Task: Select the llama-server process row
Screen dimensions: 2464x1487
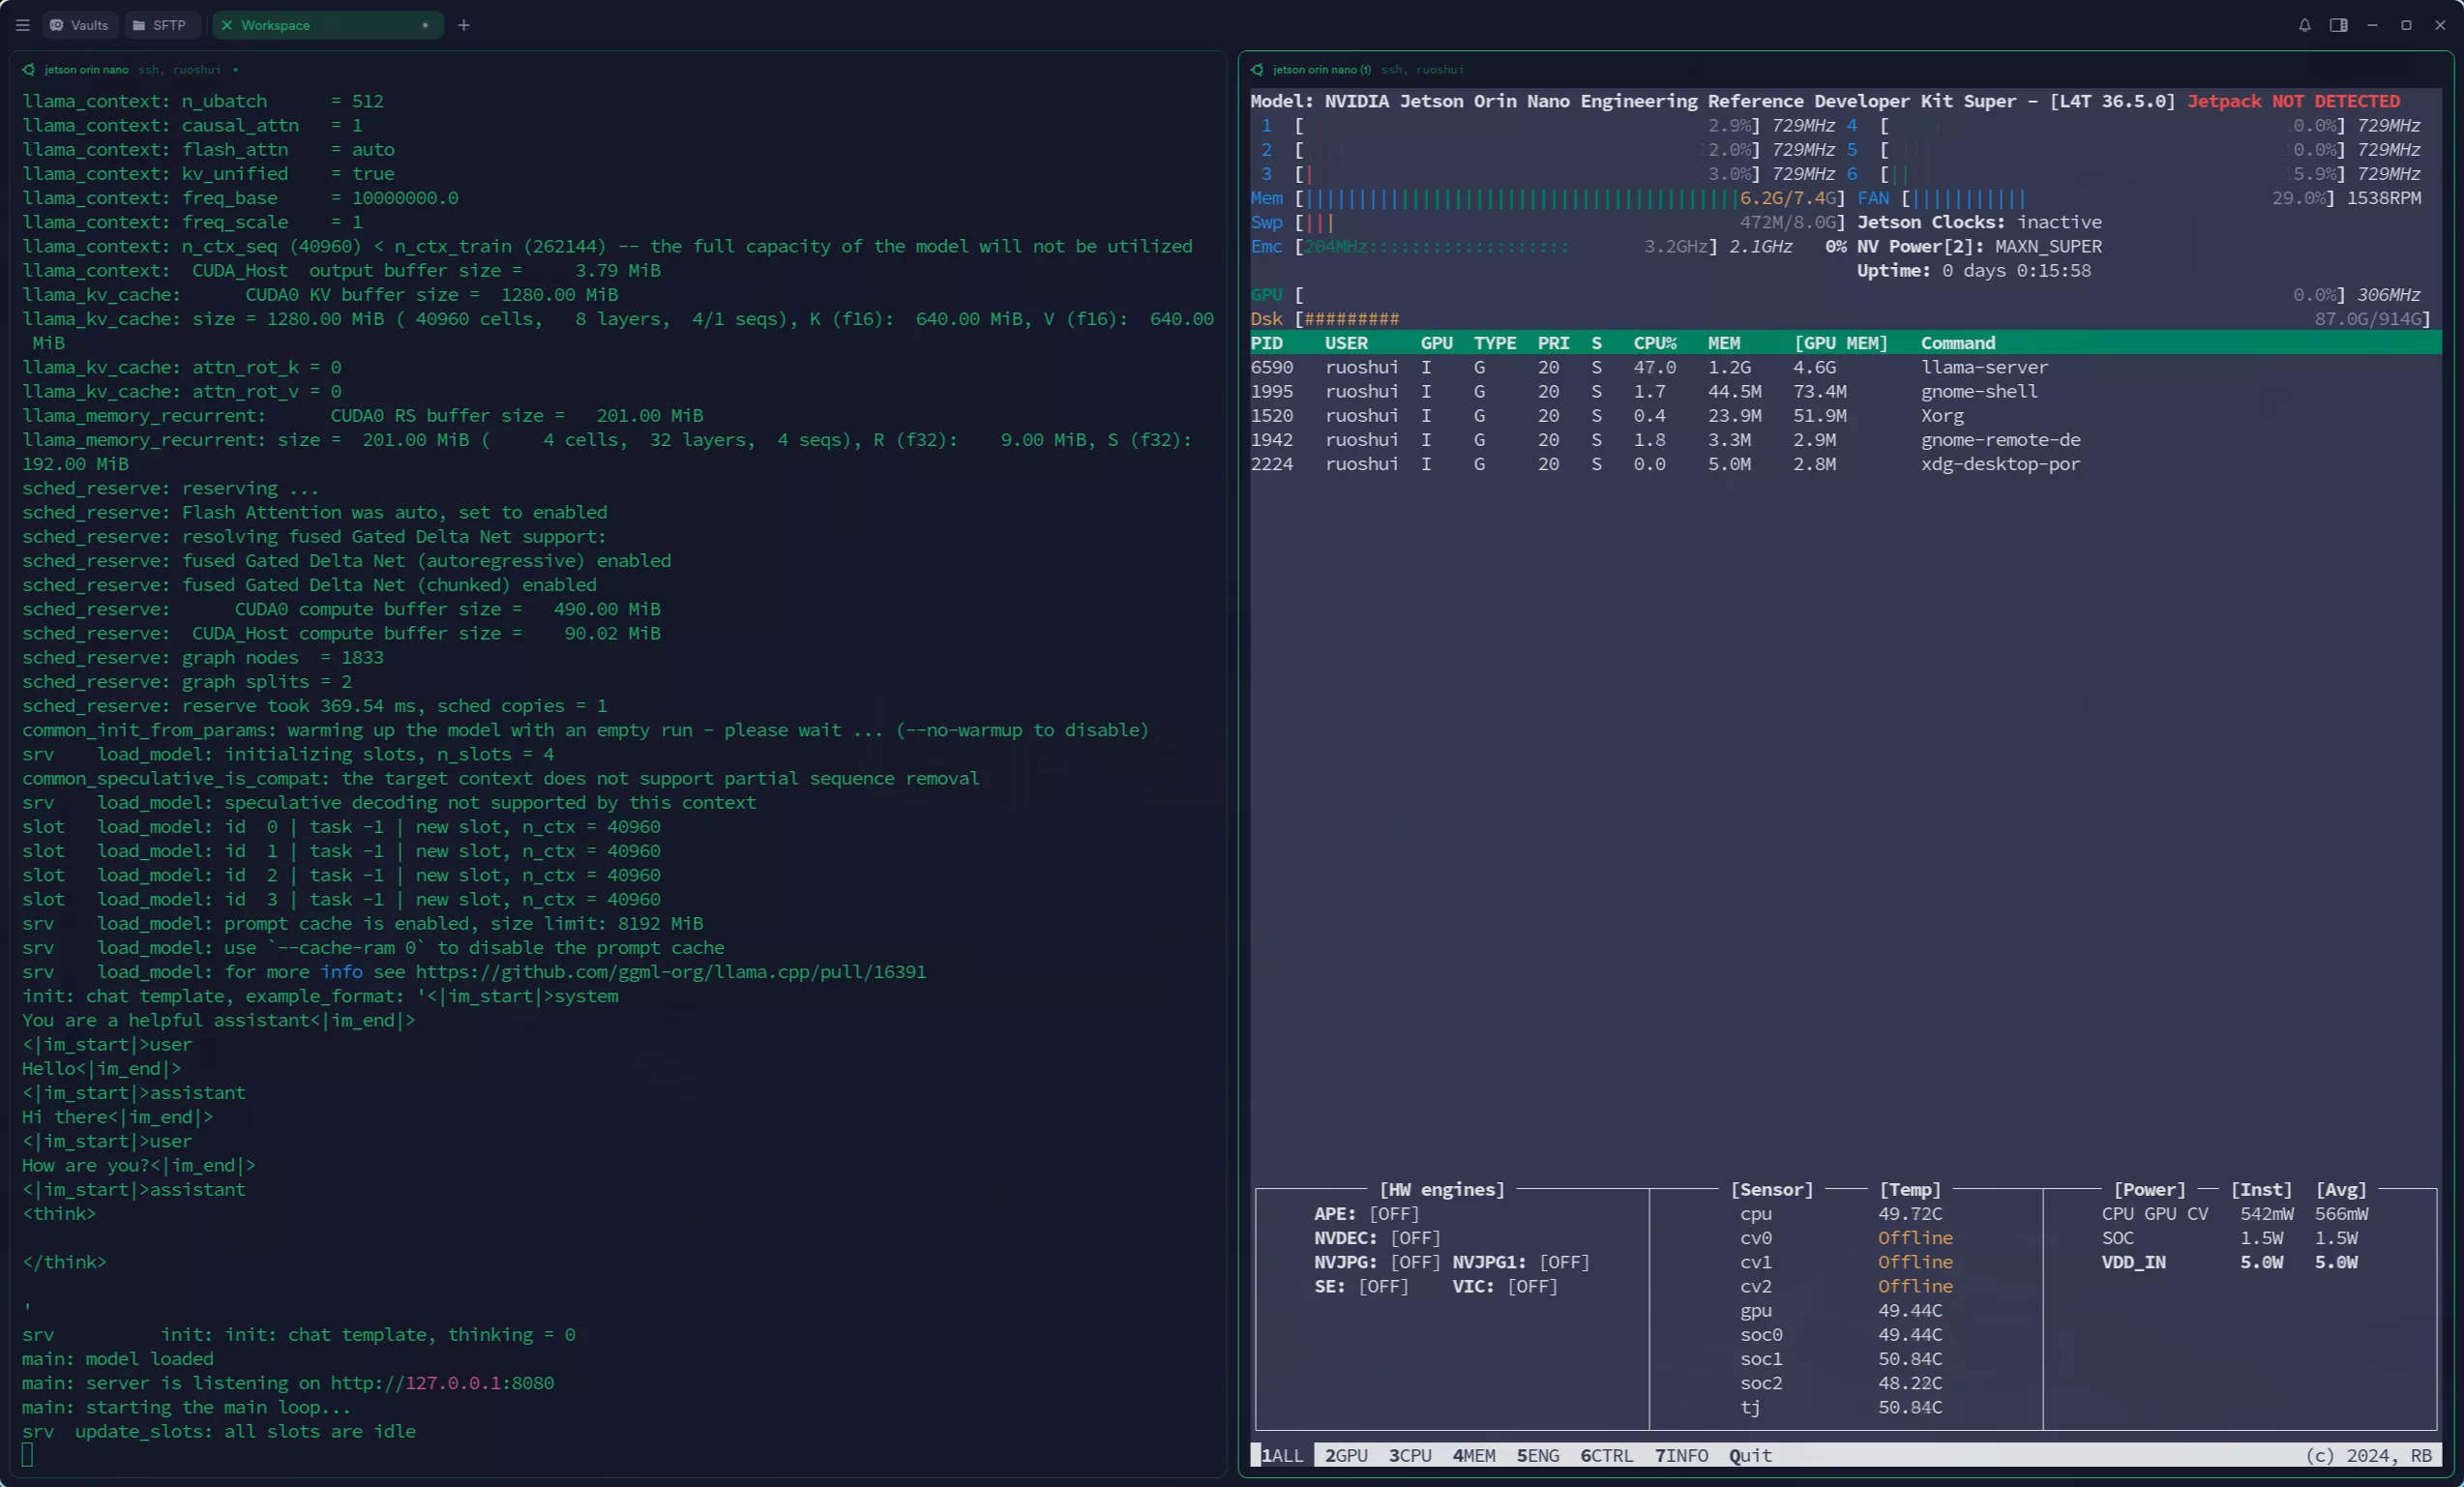Action: 1984,367
